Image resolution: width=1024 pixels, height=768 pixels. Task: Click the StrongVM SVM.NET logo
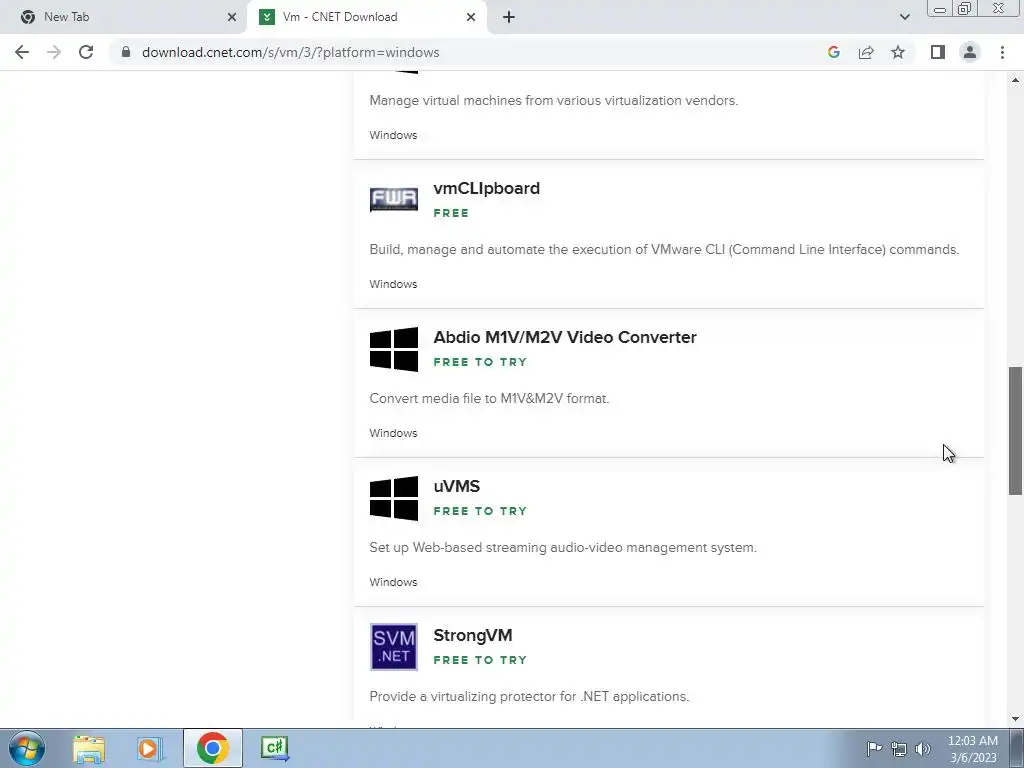coord(394,647)
